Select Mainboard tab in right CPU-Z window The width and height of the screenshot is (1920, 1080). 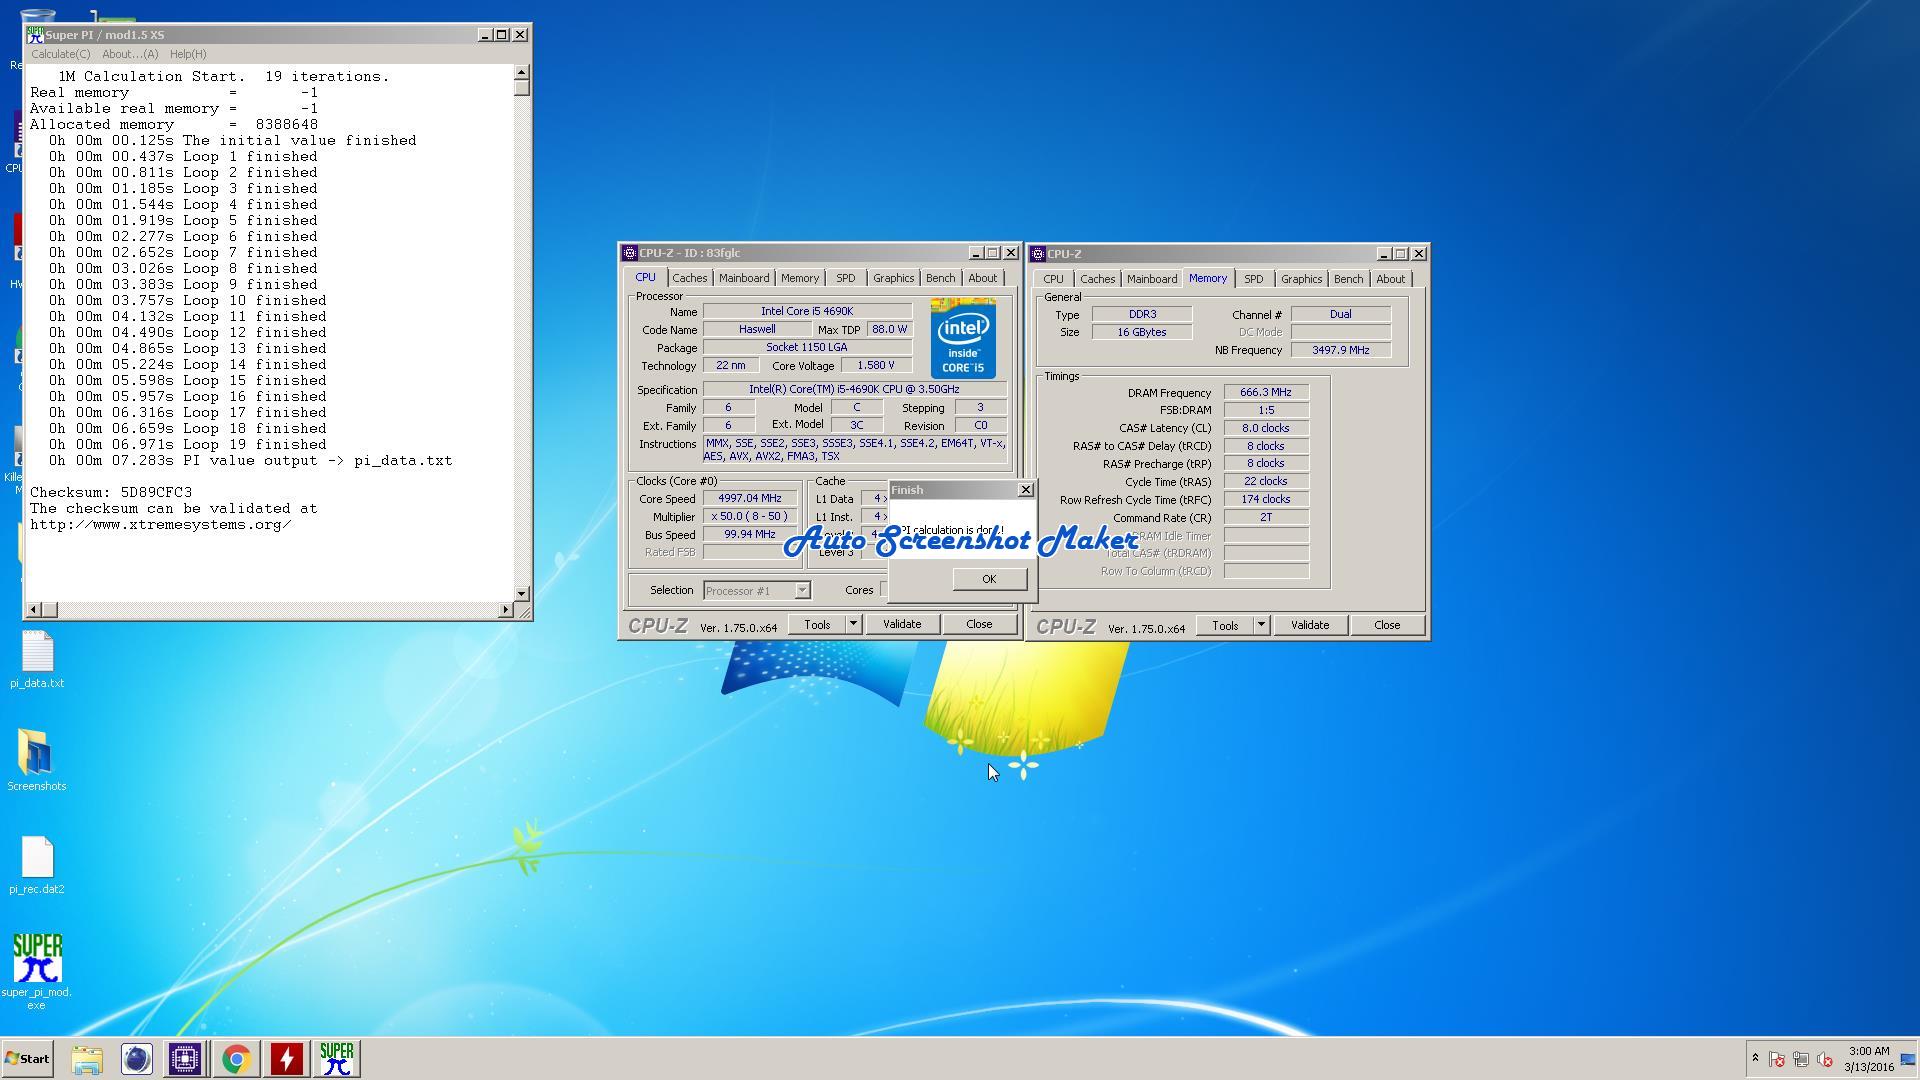tap(1152, 279)
